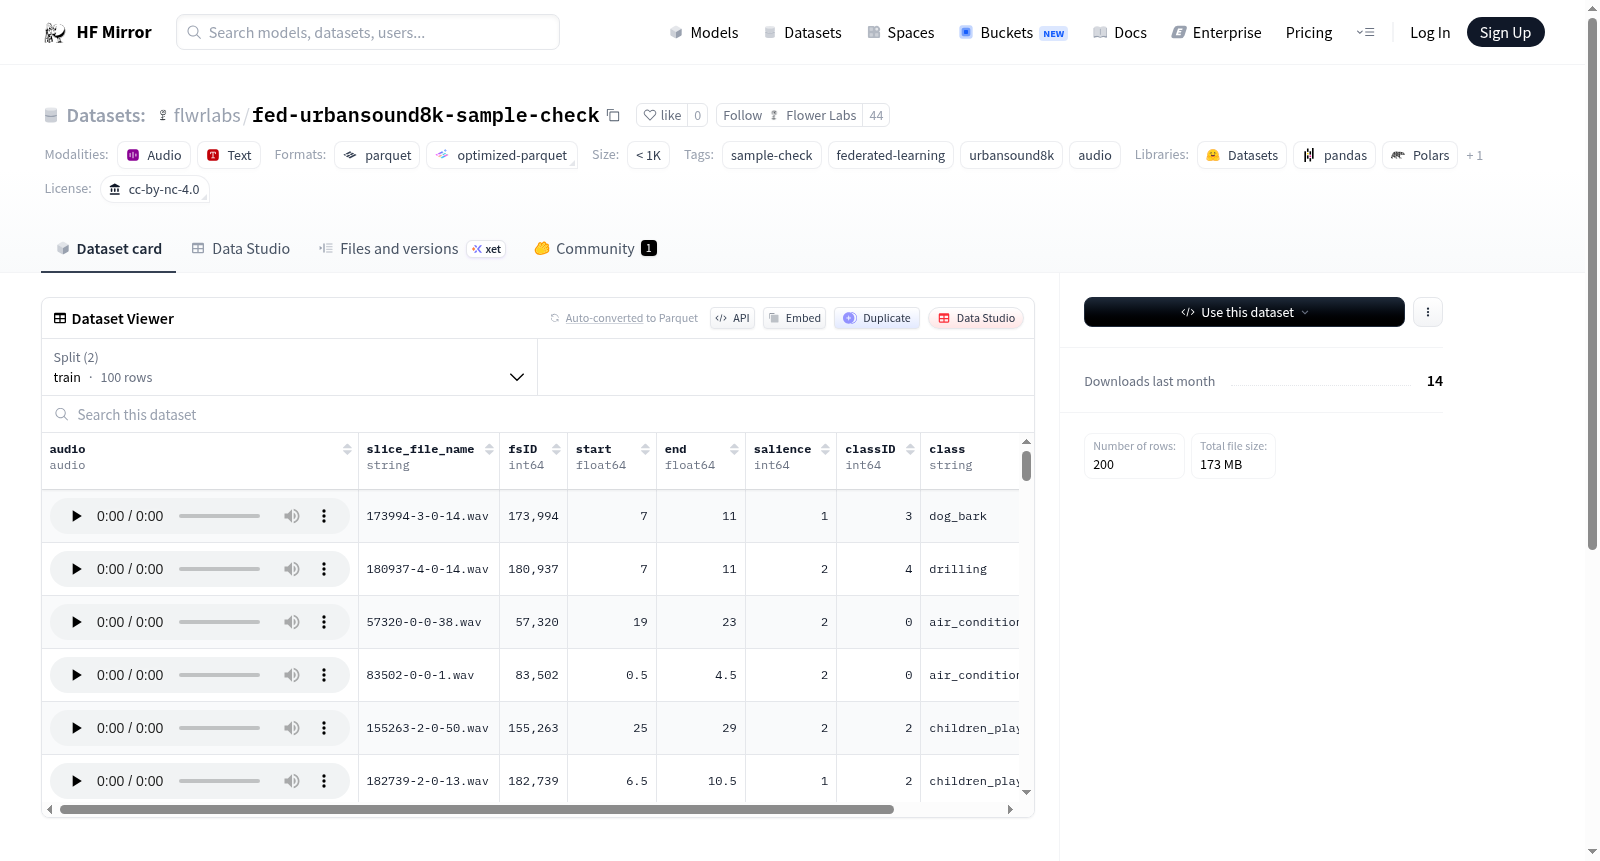
Task: Expand the Split train dropdown
Action: [289, 367]
